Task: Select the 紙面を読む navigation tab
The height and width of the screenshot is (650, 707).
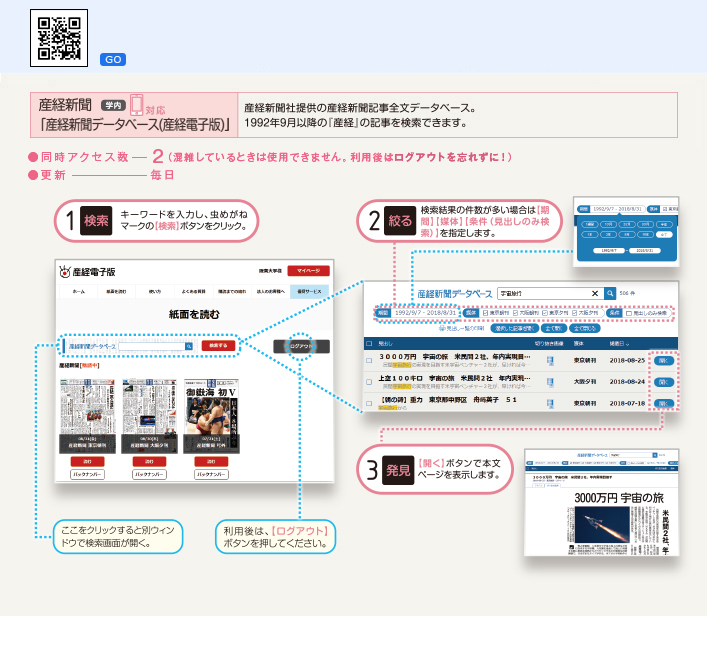Action: pyautogui.click(x=116, y=292)
